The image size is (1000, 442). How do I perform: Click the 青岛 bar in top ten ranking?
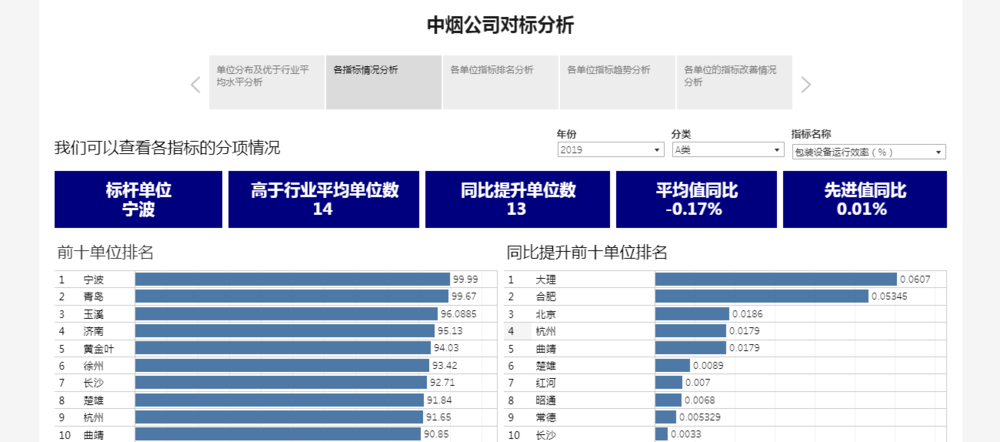coord(291,297)
